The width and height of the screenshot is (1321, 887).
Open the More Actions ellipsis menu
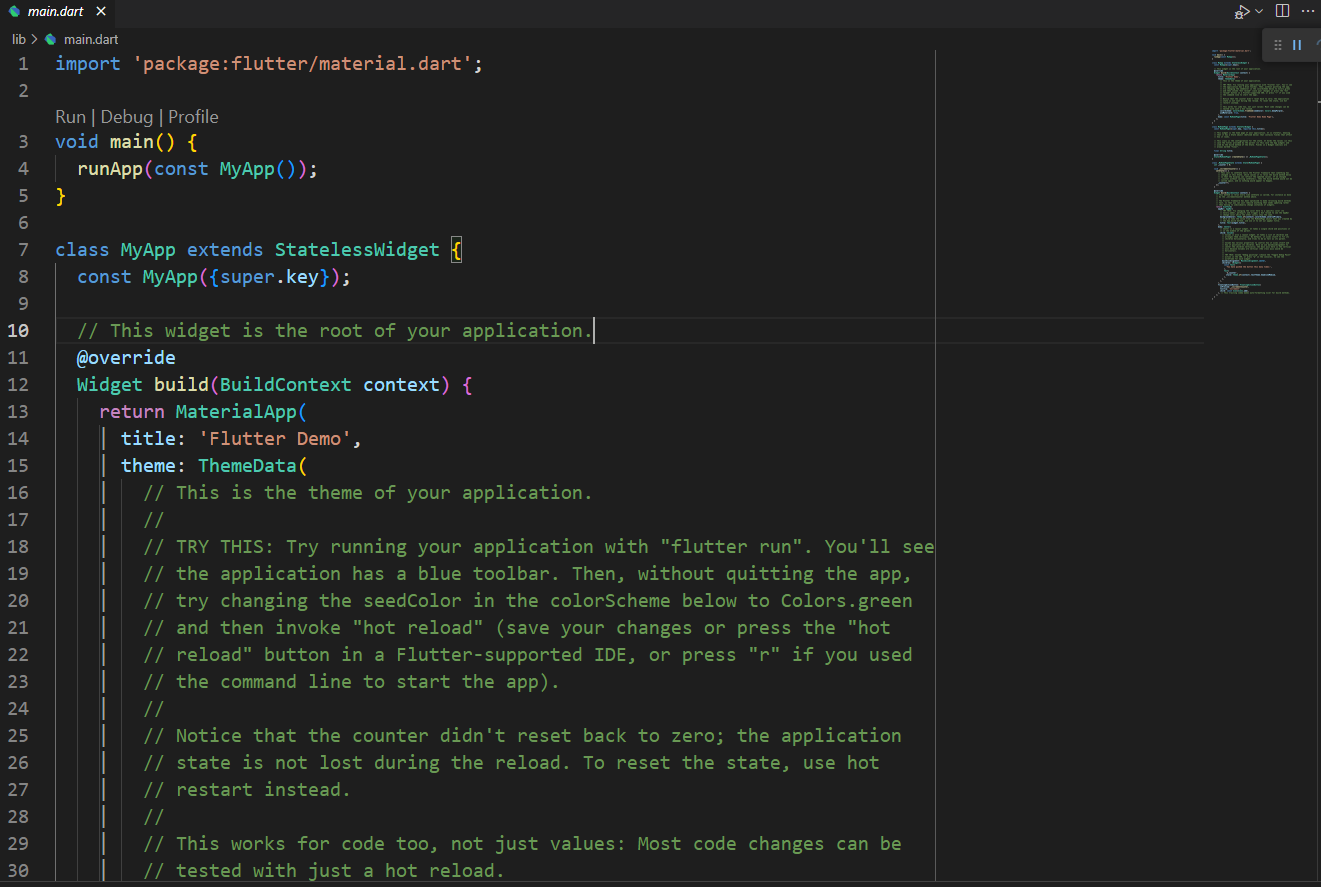pyautogui.click(x=1308, y=11)
